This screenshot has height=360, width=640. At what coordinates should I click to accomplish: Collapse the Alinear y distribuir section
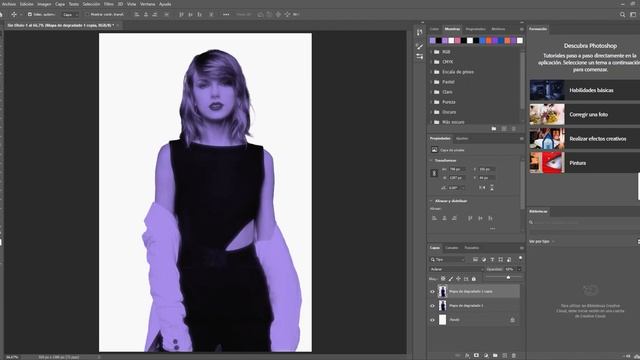pyautogui.click(x=431, y=201)
